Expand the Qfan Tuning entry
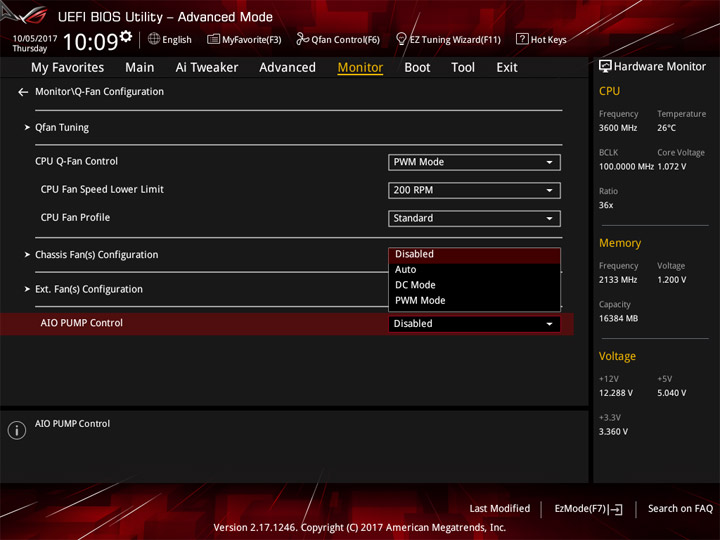This screenshot has width=720, height=540. [62, 127]
